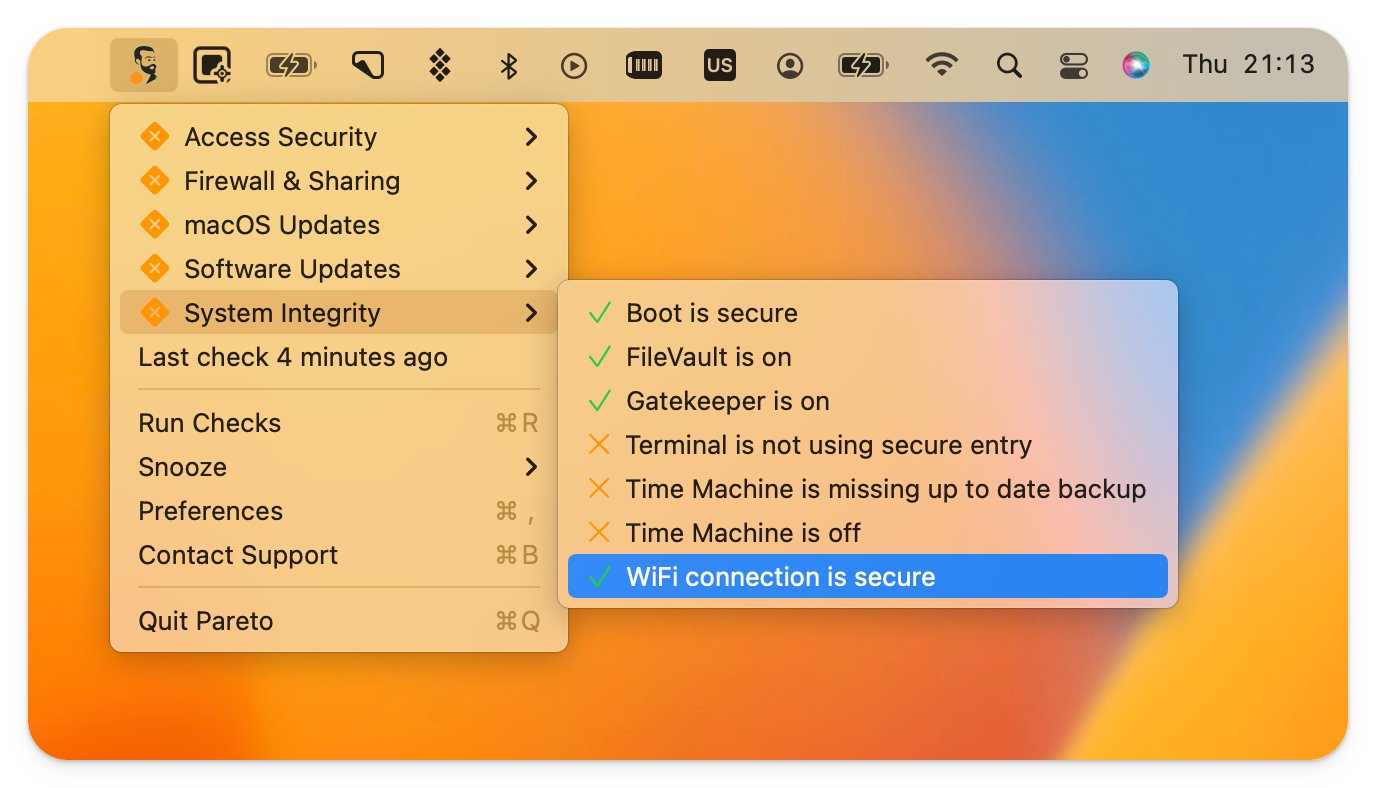Image resolution: width=1376 pixels, height=788 pixels.
Task: Click the System Integrity submenu arrow
Action: pyautogui.click(x=531, y=313)
